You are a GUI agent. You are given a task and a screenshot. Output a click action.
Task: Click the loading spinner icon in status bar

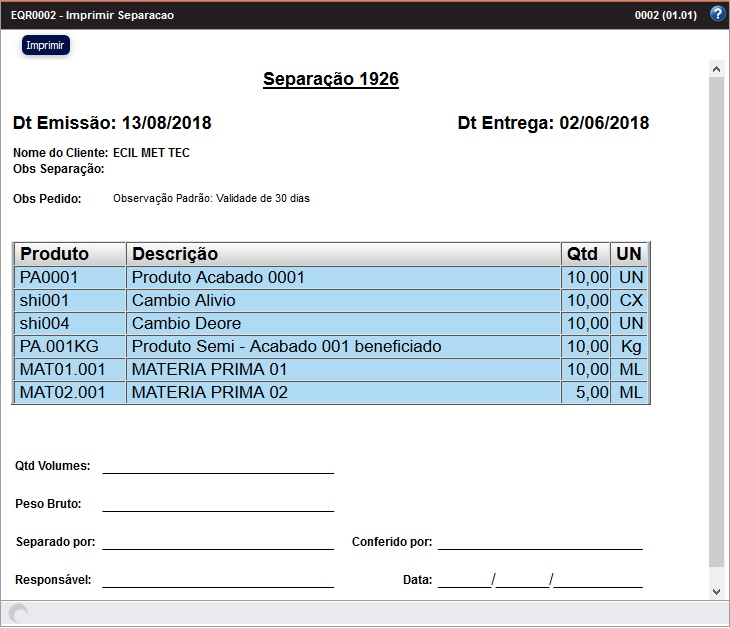pos(19,613)
